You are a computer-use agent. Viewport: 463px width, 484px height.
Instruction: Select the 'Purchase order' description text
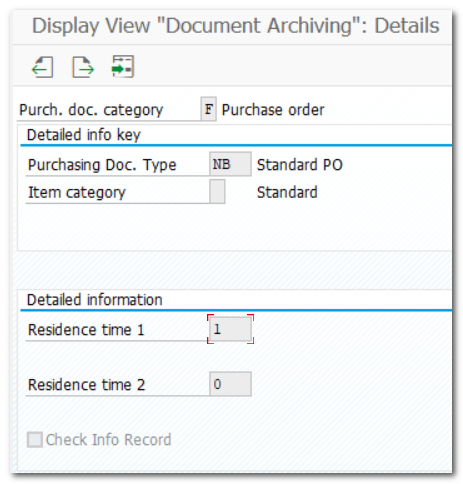(x=273, y=110)
